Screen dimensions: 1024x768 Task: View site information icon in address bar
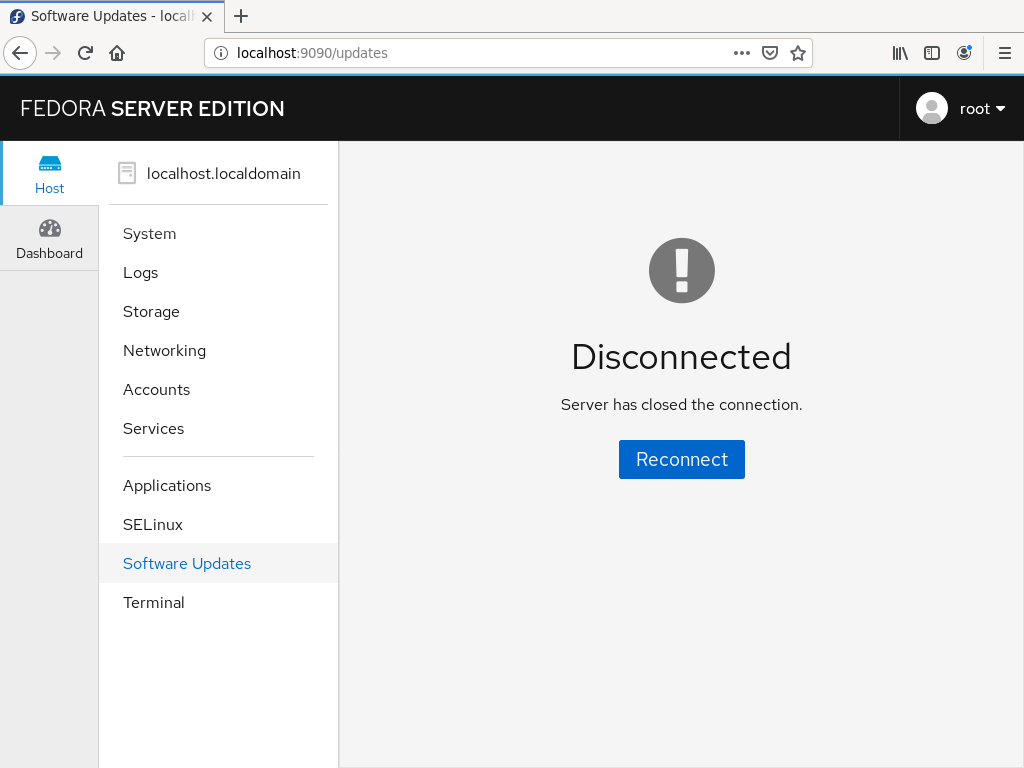pos(221,53)
